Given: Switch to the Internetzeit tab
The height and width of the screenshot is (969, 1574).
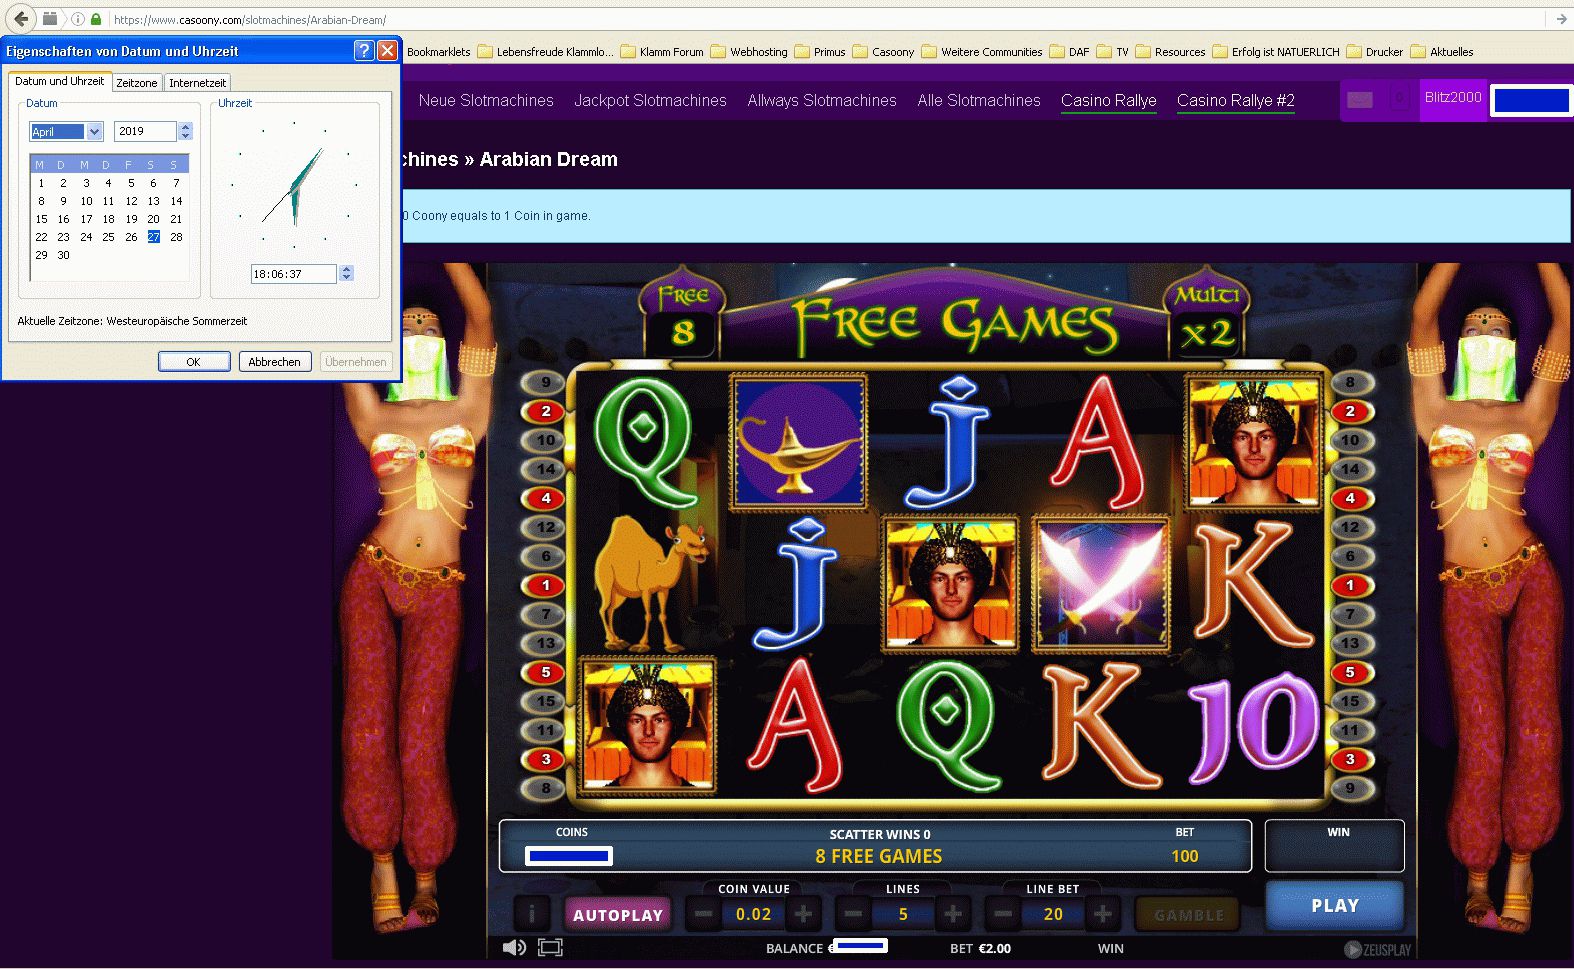Looking at the screenshot, I should pos(197,83).
